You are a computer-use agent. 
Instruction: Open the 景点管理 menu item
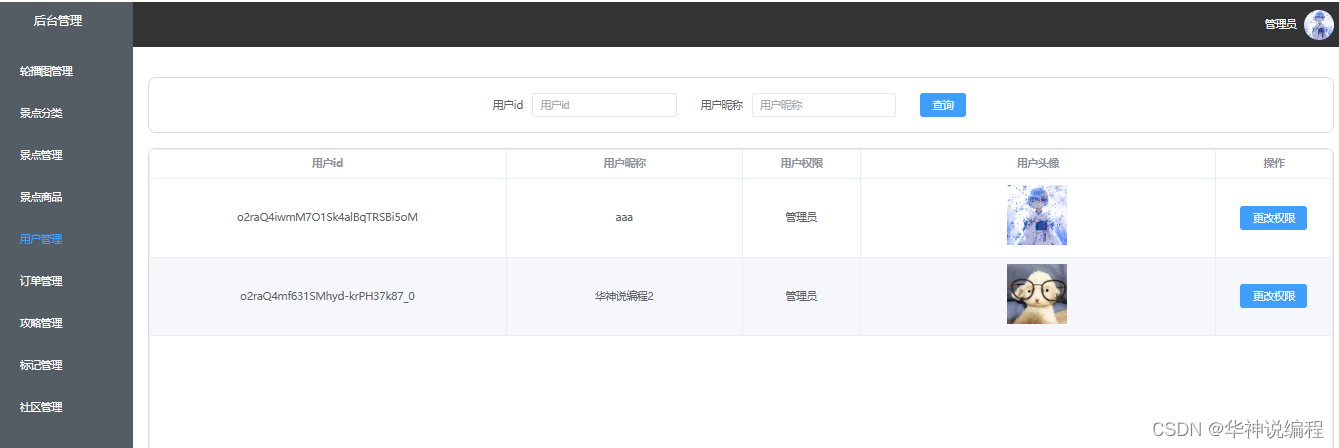point(41,155)
